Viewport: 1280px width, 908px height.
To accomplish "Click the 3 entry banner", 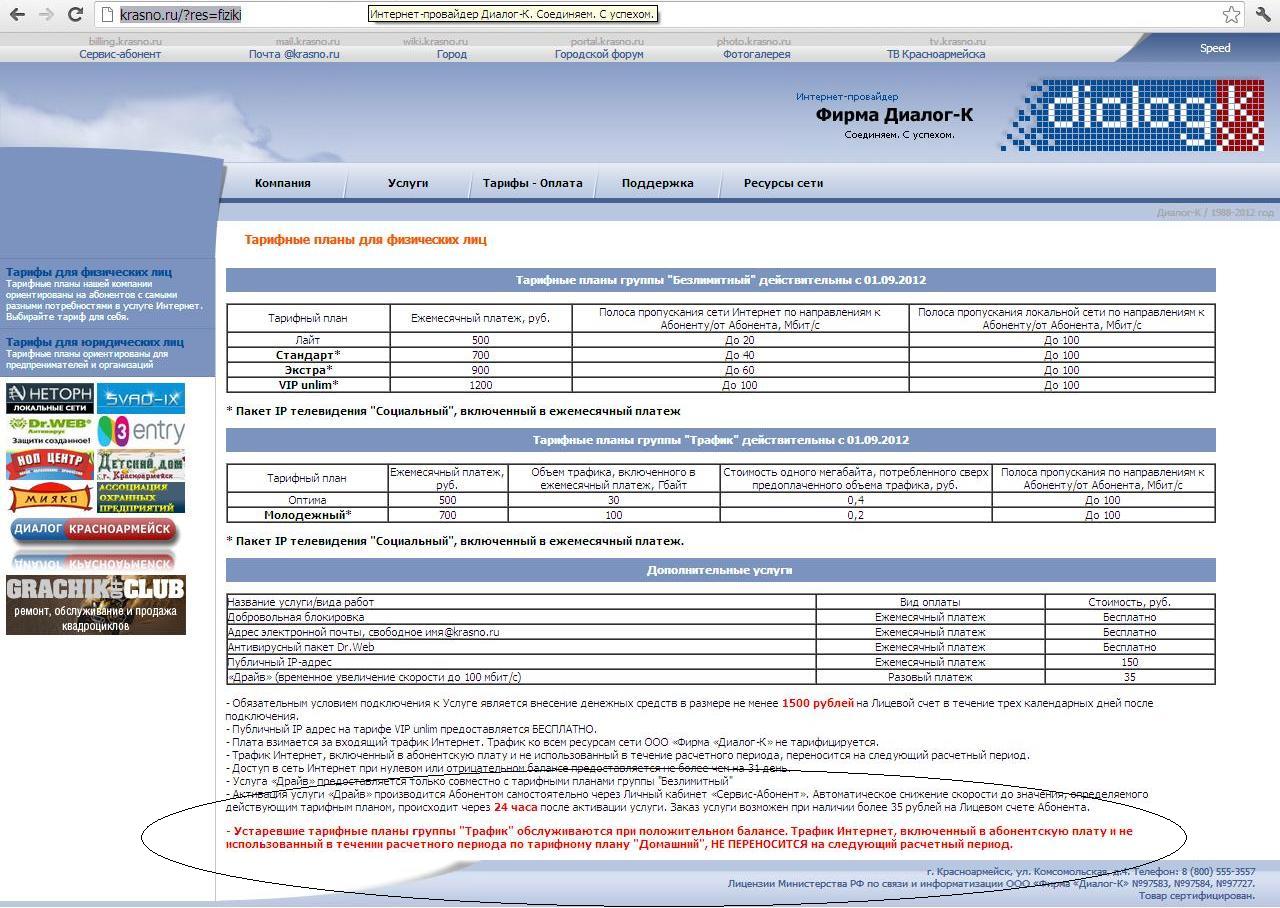I will pyautogui.click(x=141, y=432).
